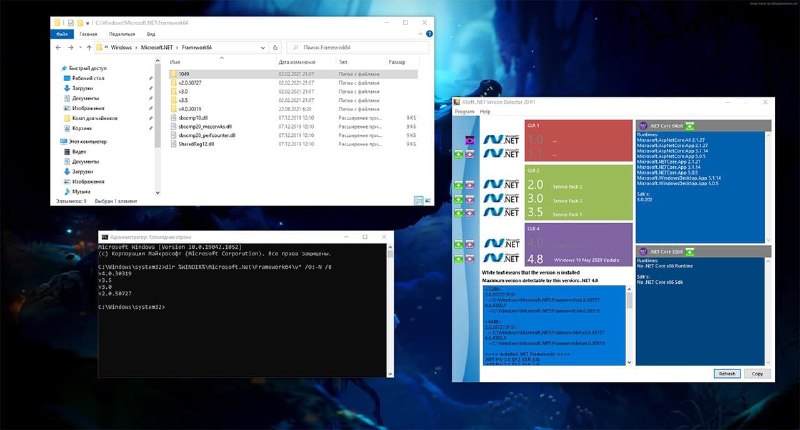Sort files by 'Дата изменения' column header
The height and width of the screenshot is (430, 800).
(296, 62)
